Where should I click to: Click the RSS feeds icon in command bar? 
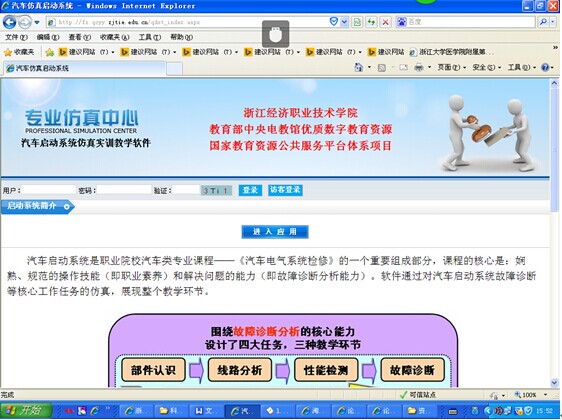(x=382, y=67)
